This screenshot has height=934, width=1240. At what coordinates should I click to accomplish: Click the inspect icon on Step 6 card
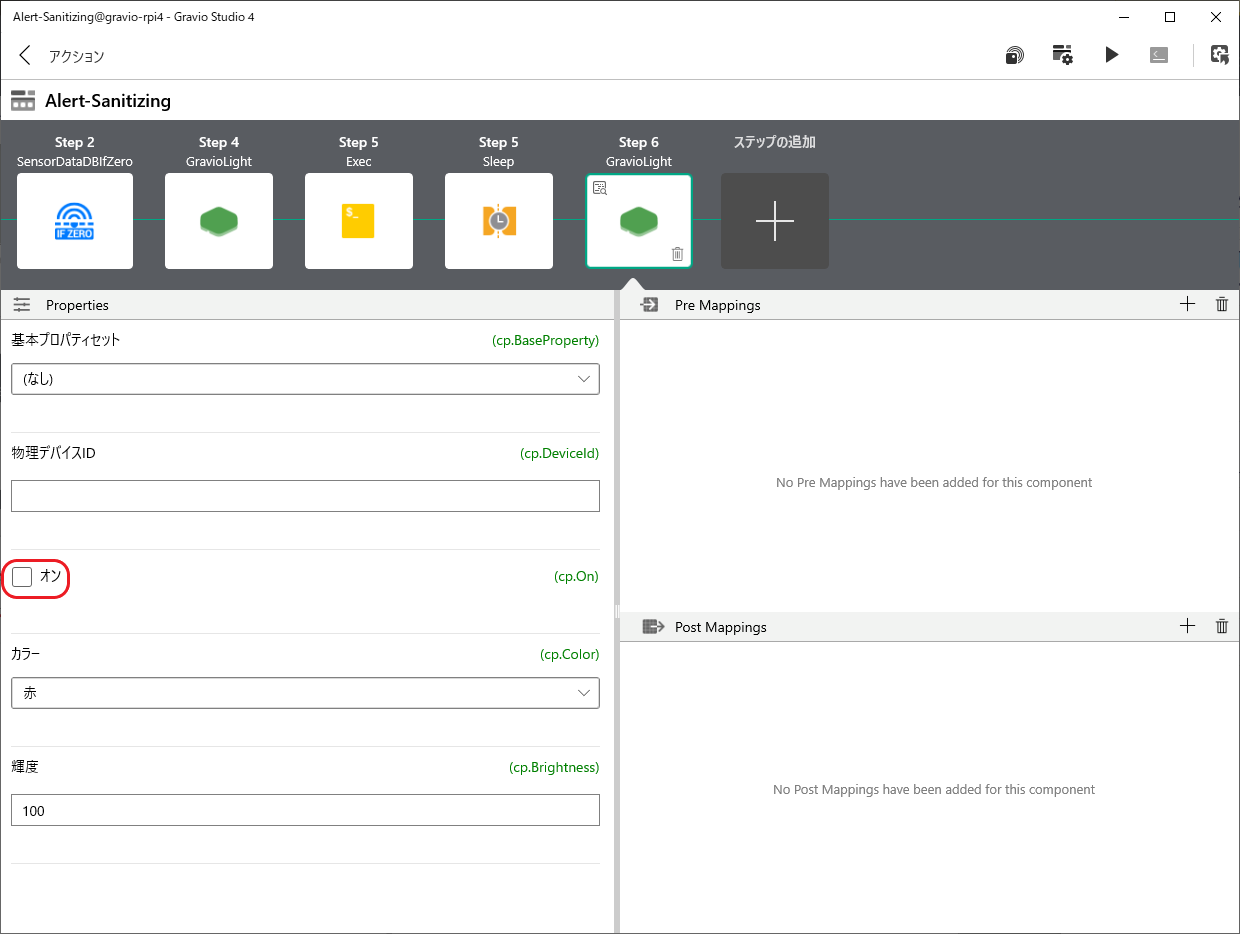[x=600, y=188]
